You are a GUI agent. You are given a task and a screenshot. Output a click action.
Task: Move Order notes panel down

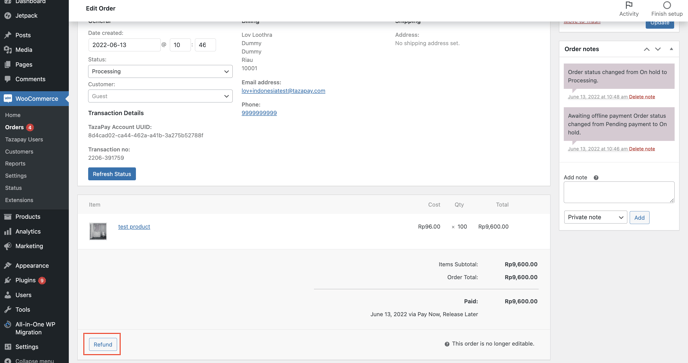click(x=658, y=49)
